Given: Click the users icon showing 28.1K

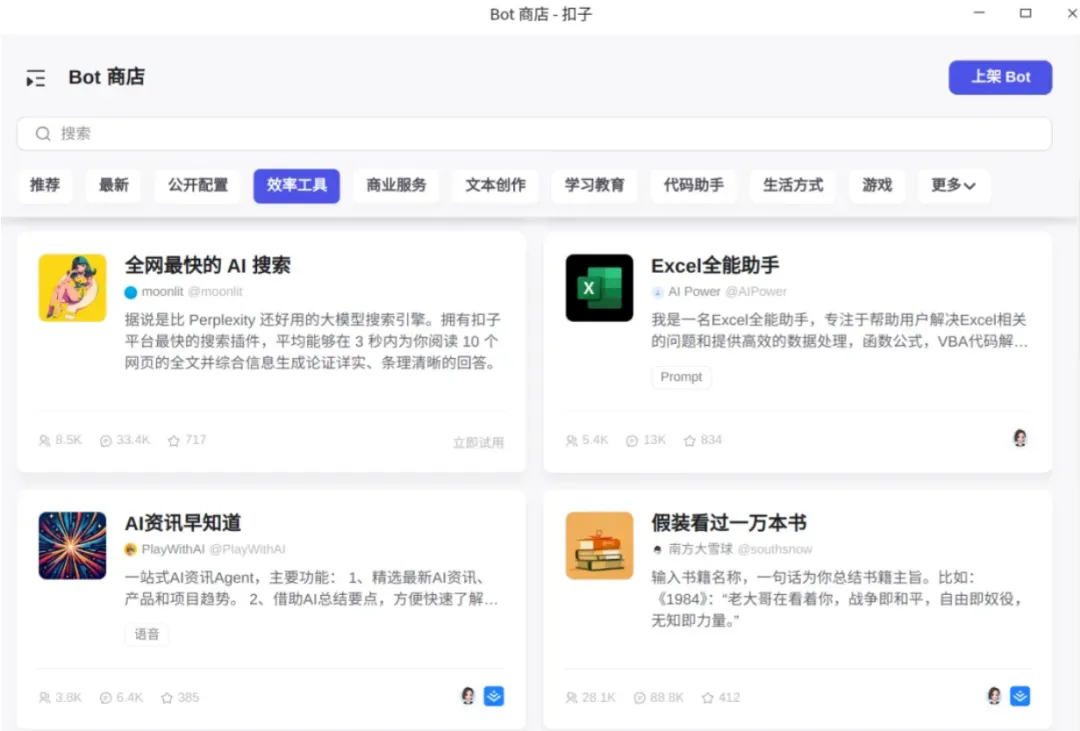Looking at the screenshot, I should point(571,698).
